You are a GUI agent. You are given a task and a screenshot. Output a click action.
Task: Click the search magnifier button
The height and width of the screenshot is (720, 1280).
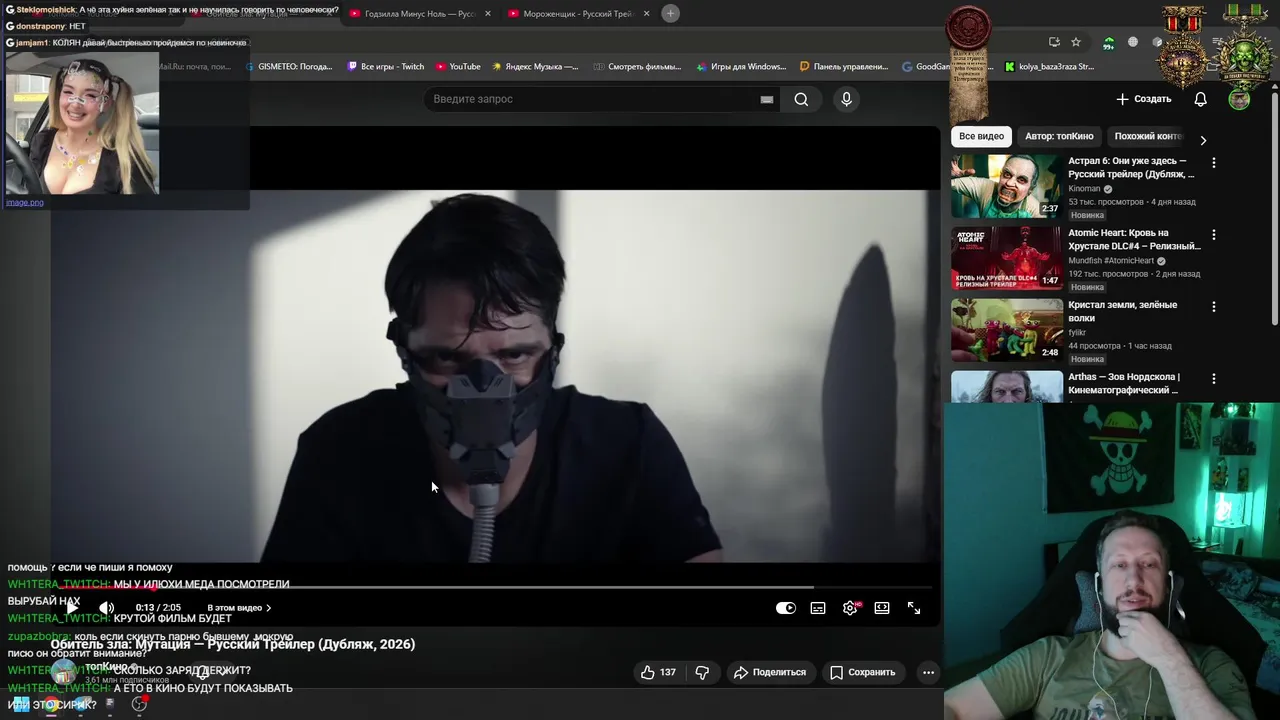[x=801, y=99]
